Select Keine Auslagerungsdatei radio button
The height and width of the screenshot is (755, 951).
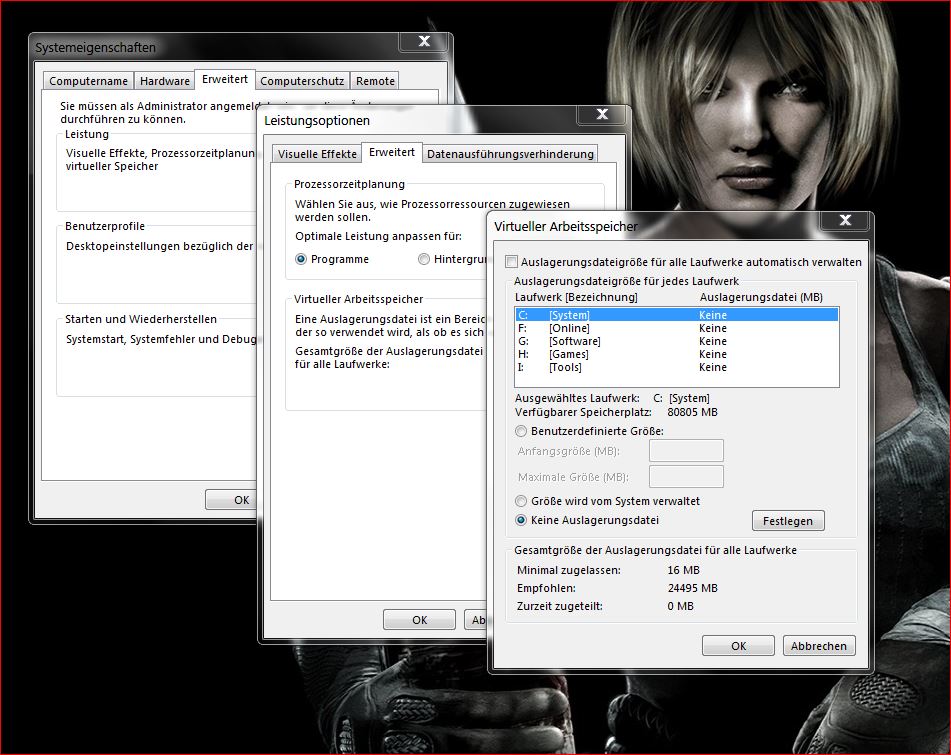click(521, 520)
